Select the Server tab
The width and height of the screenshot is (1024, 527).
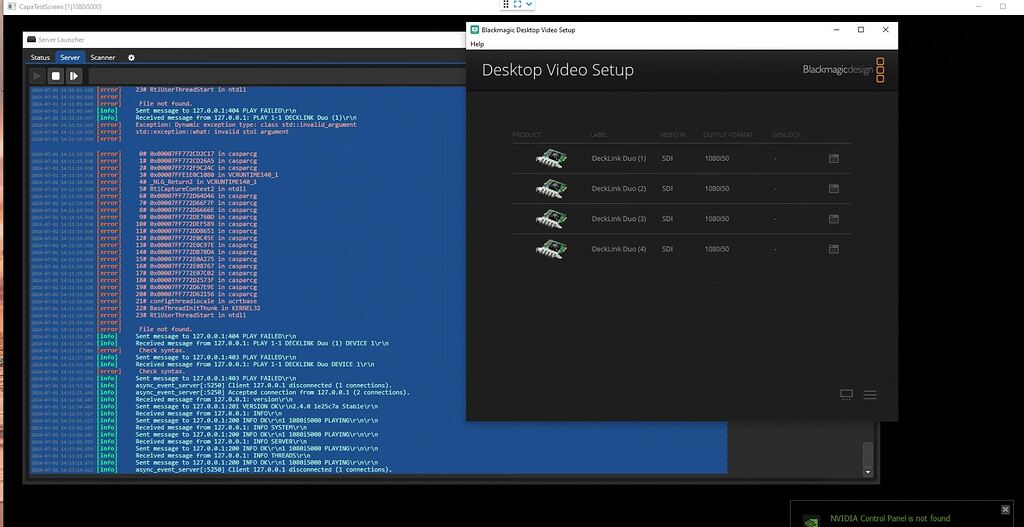(x=70, y=58)
